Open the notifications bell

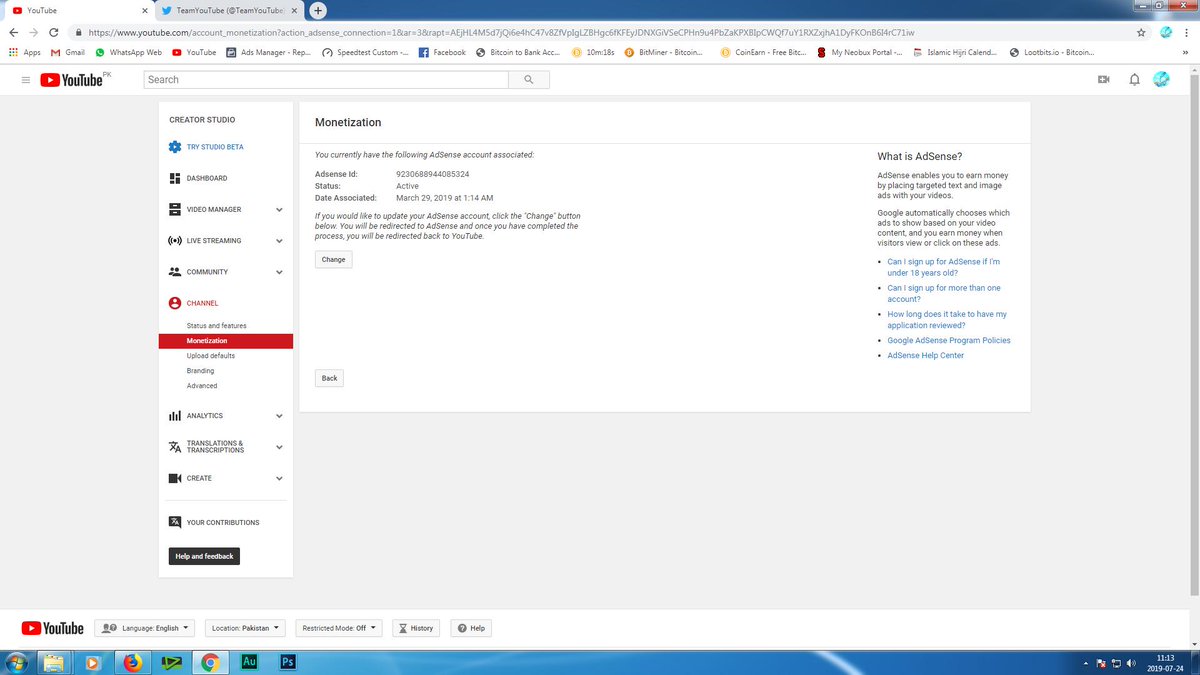[1134, 80]
